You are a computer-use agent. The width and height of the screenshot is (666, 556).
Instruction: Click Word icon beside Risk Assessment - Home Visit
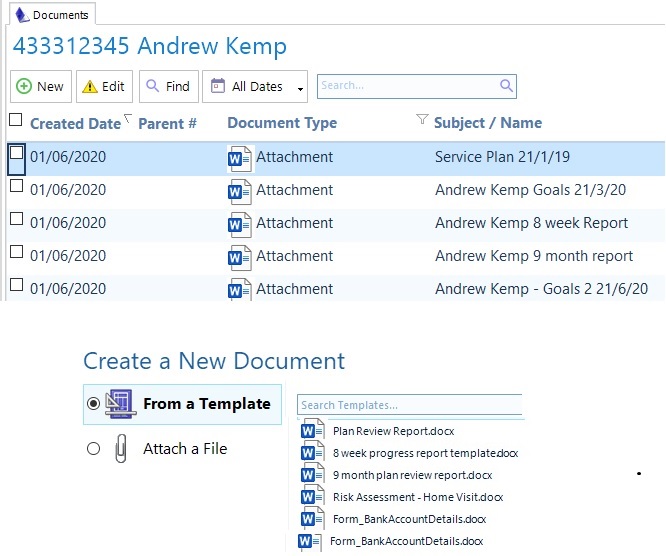pos(313,497)
